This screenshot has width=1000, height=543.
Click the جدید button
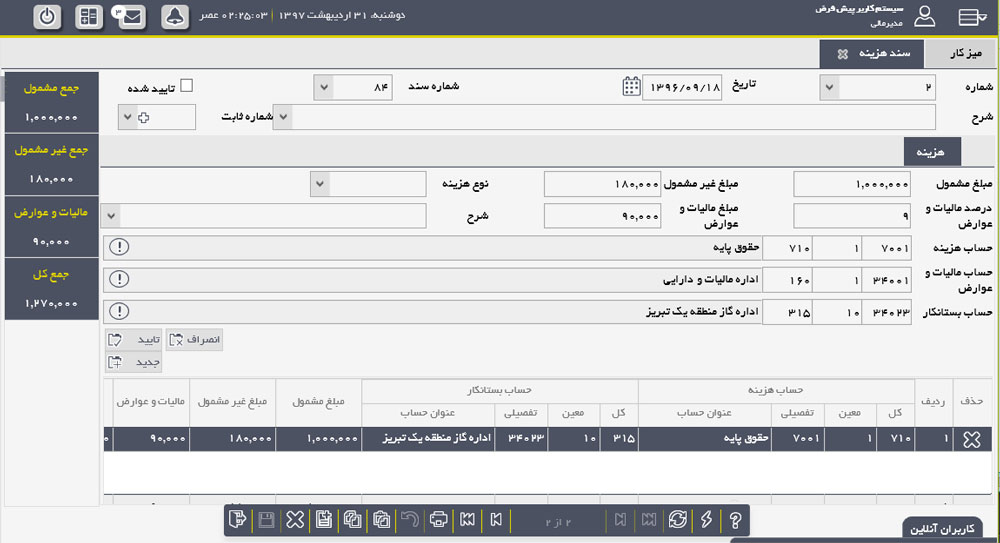135,362
